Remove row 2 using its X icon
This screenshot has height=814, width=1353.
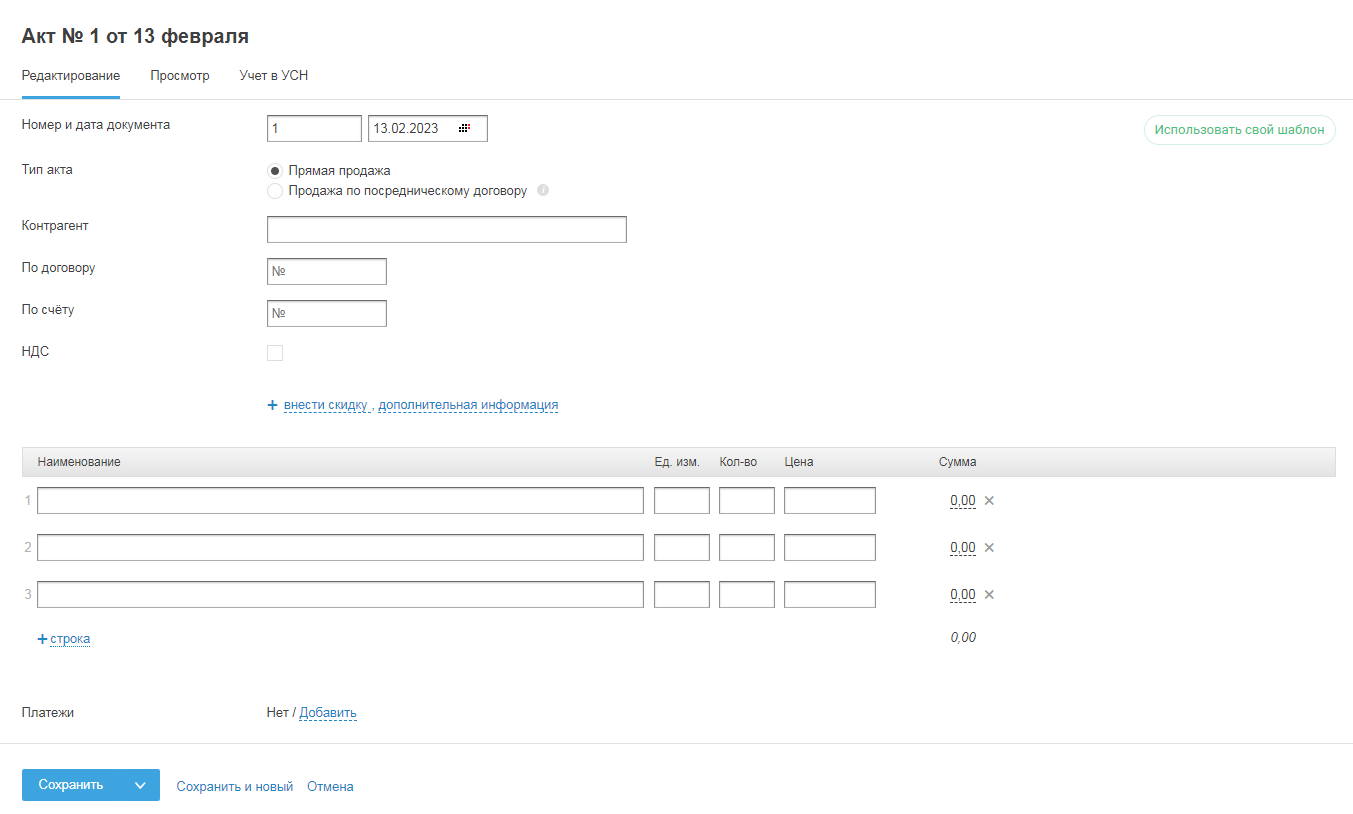point(989,548)
